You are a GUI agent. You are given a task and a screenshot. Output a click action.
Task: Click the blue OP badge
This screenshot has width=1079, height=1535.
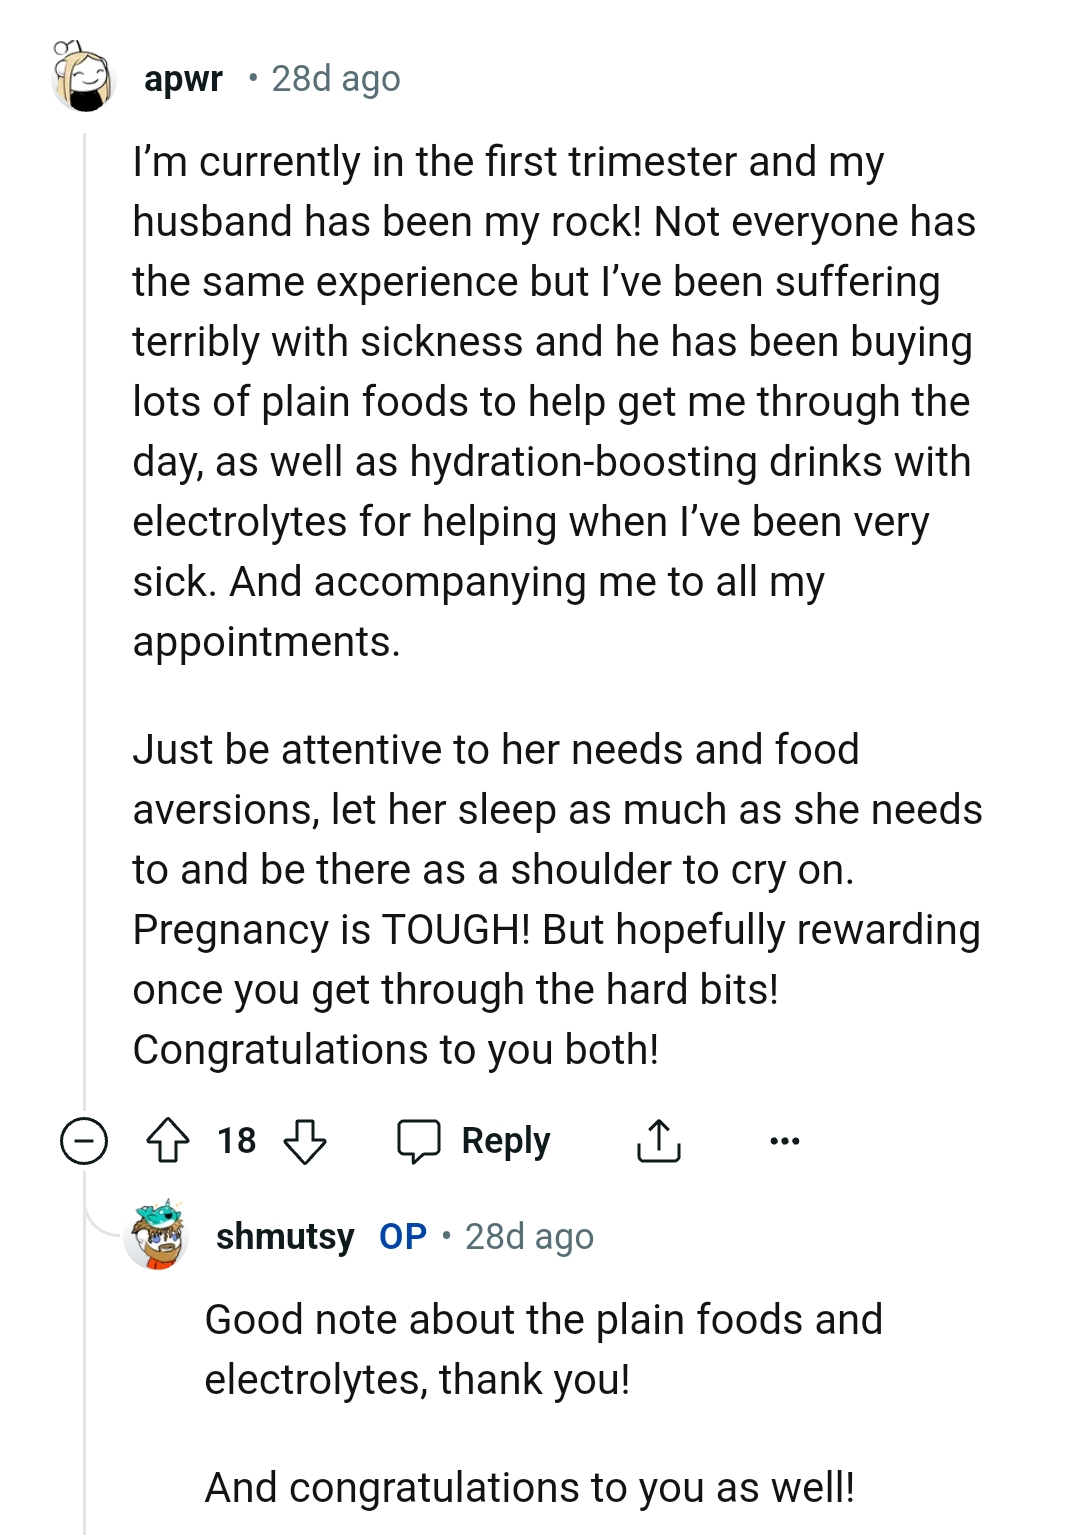click(403, 1237)
